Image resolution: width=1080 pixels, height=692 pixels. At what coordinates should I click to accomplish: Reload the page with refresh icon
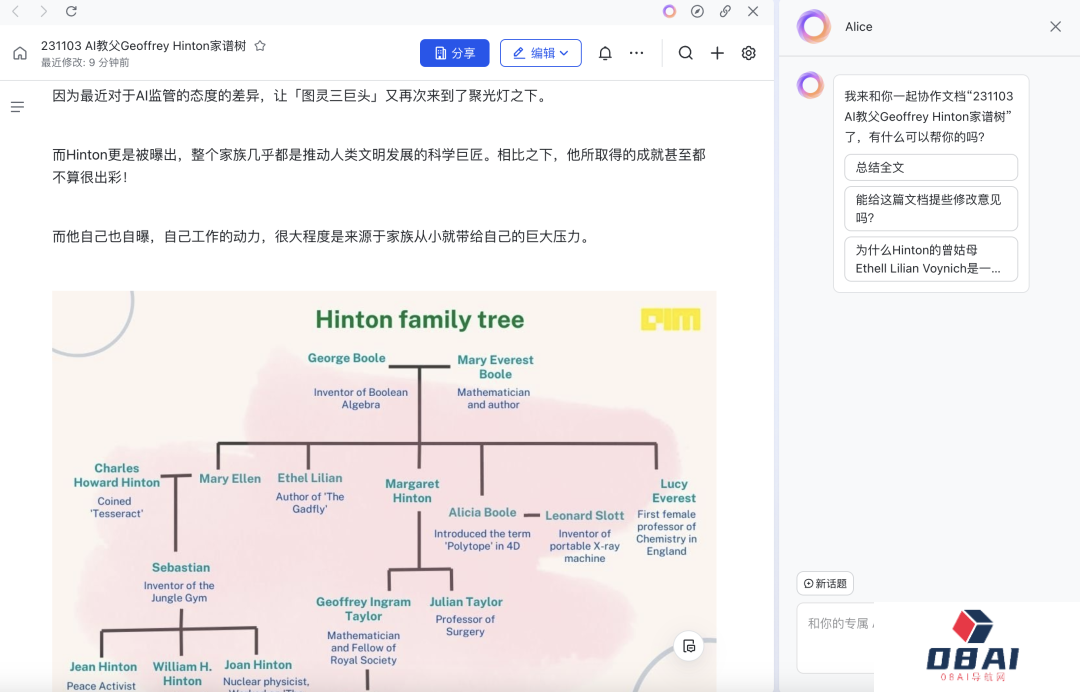(x=71, y=11)
